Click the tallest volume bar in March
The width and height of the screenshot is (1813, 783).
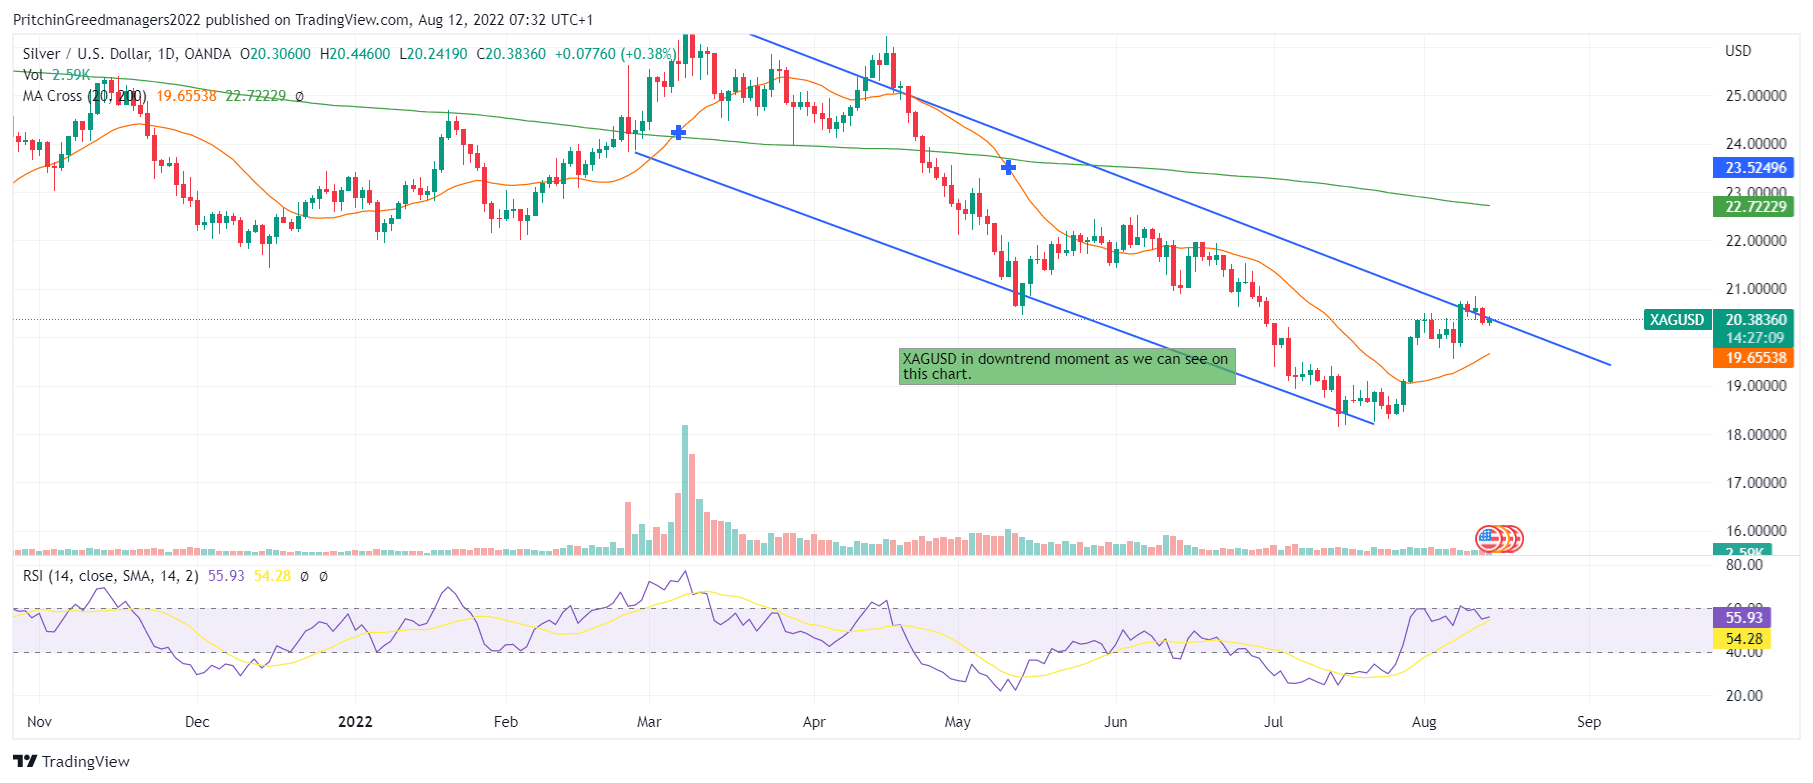click(685, 490)
